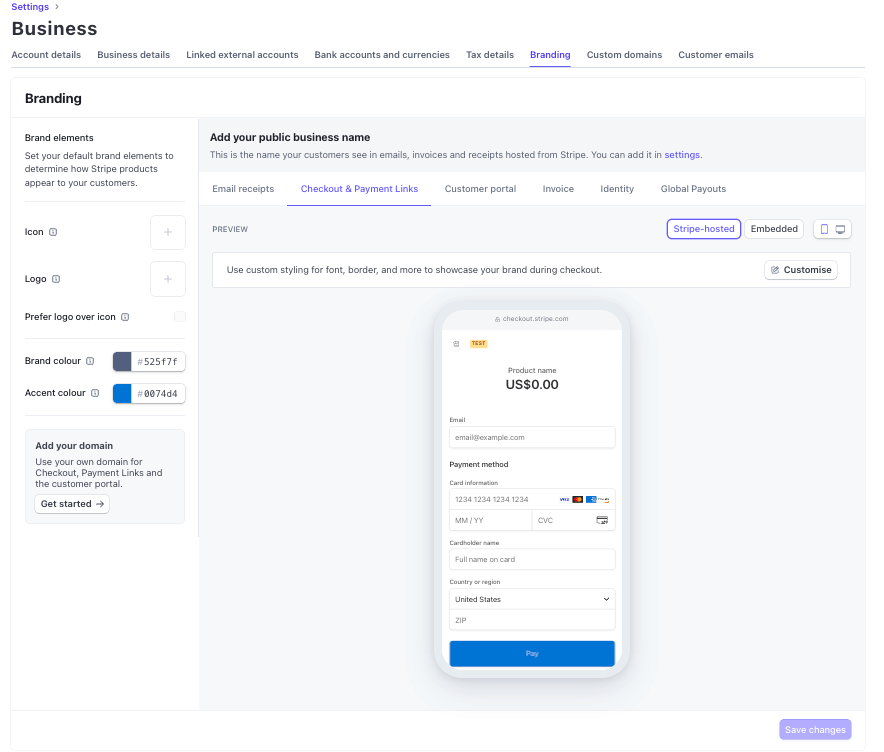This screenshot has width=884, height=752.
Task: Open the Tax details tab
Action: [x=490, y=55]
